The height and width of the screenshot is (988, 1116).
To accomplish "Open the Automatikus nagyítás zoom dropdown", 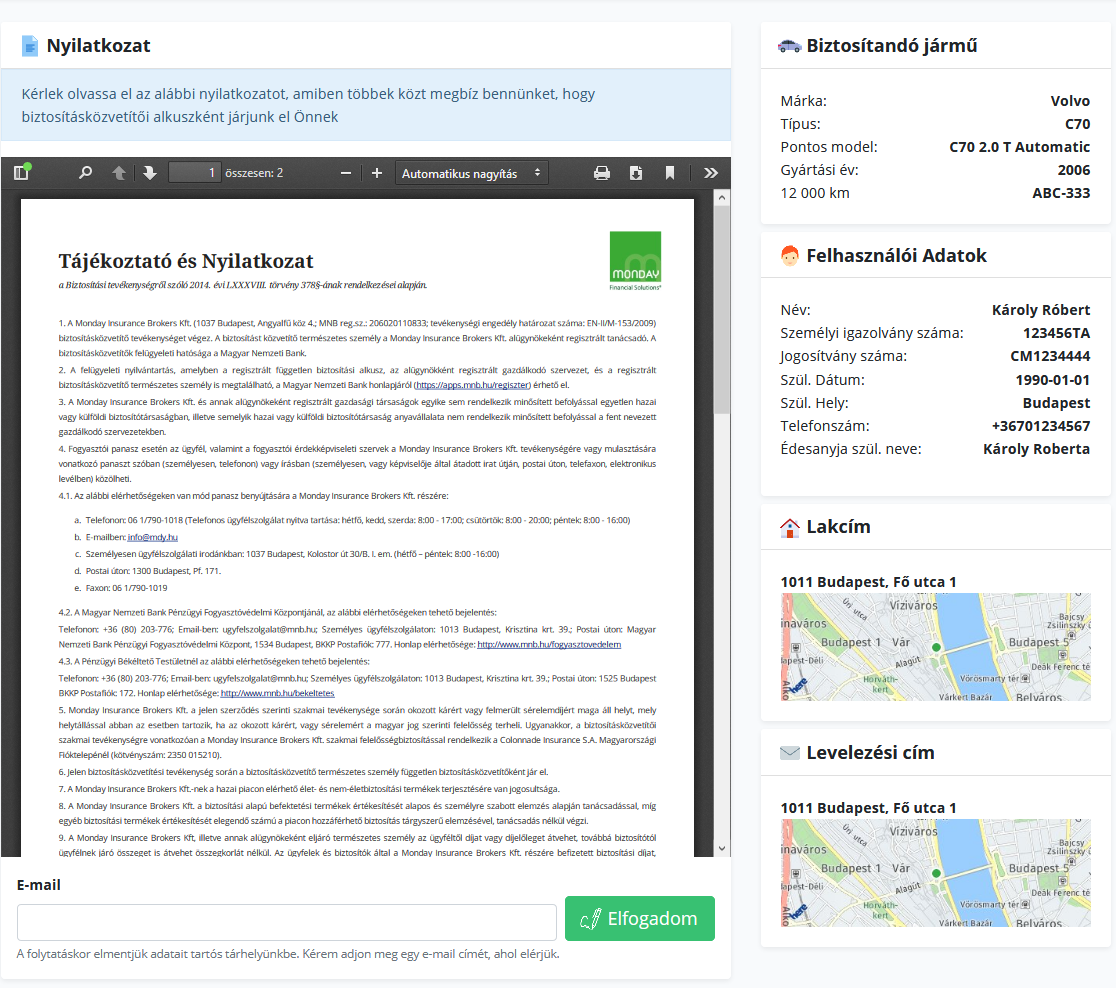I will coord(472,173).
